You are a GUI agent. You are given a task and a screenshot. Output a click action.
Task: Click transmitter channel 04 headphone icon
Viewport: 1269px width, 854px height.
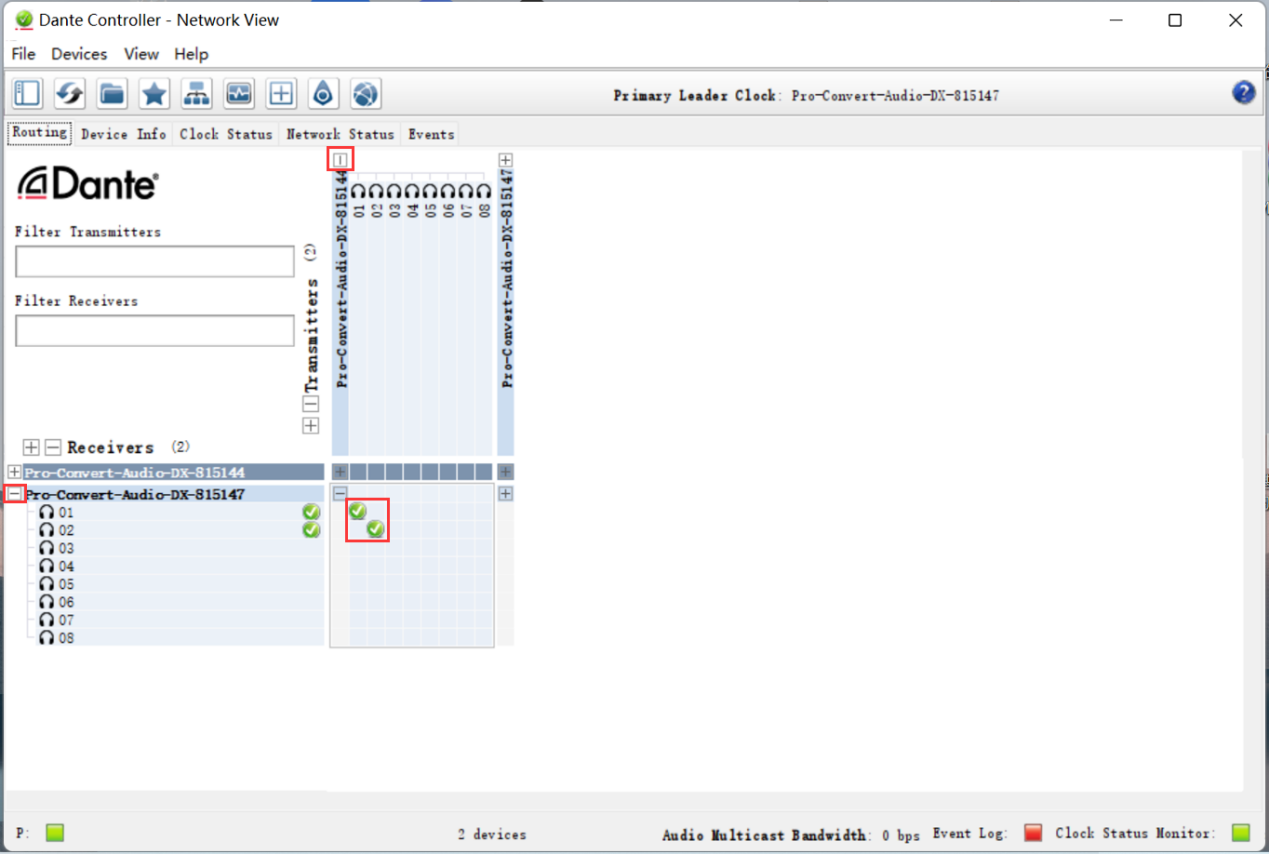point(412,191)
